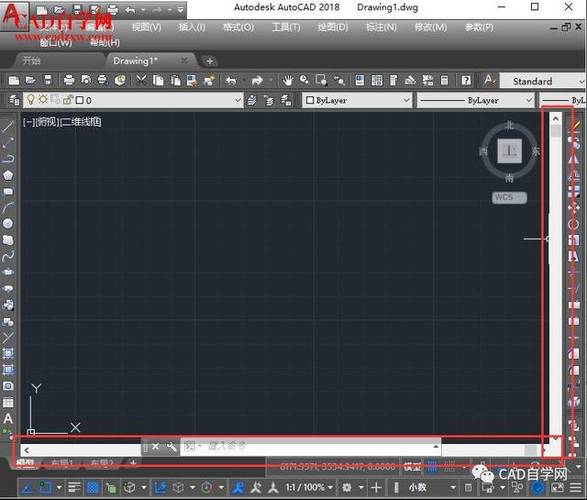Viewport: 587px width, 500px height.
Task: Expand command line history up arrow
Action: [x=436, y=446]
